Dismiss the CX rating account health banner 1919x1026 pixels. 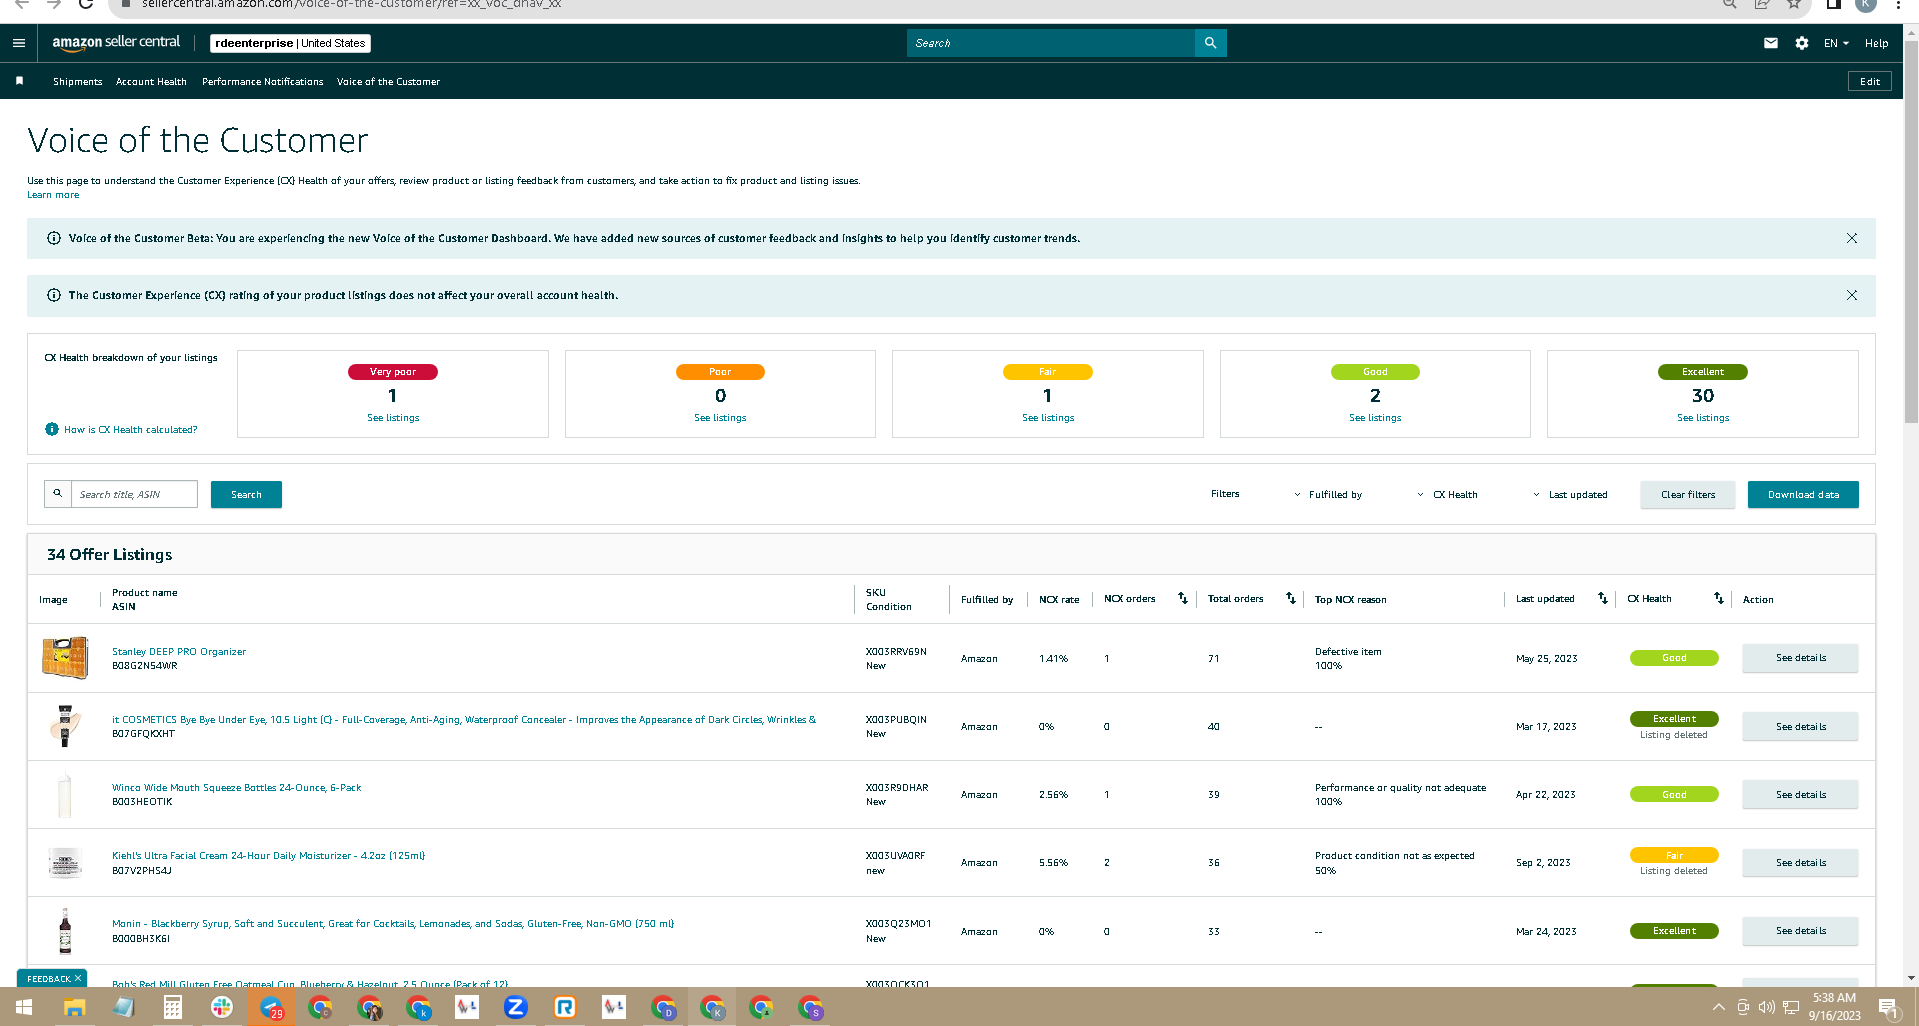[x=1852, y=295]
